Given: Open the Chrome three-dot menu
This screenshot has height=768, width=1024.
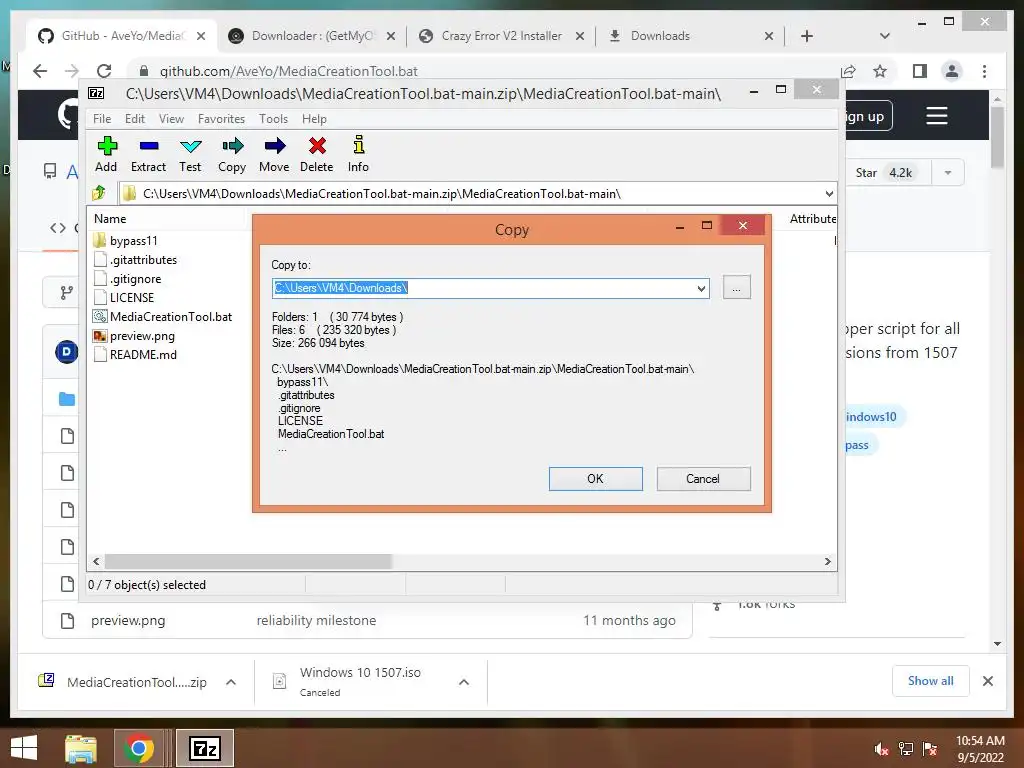Looking at the screenshot, I should pyautogui.click(x=985, y=71).
